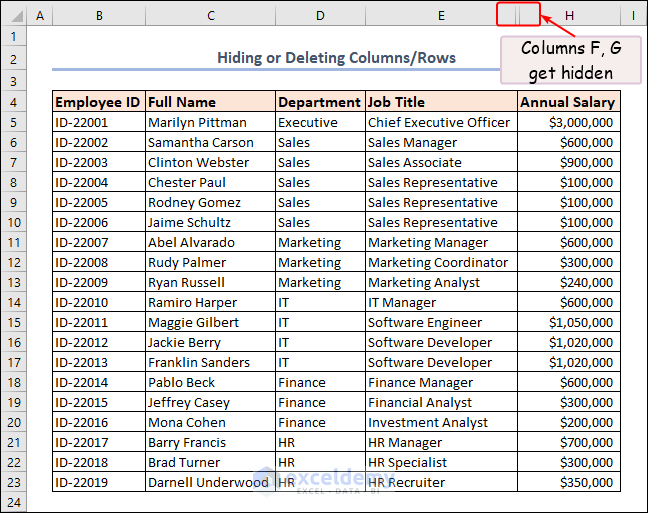Click the Columns F, G get hidden callout
Screen dimensions: 648x513
coord(567,60)
